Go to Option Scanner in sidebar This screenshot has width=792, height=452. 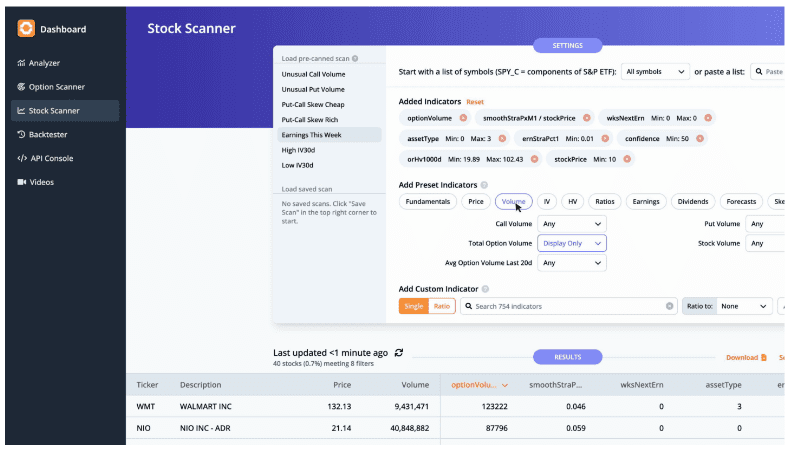point(63,87)
